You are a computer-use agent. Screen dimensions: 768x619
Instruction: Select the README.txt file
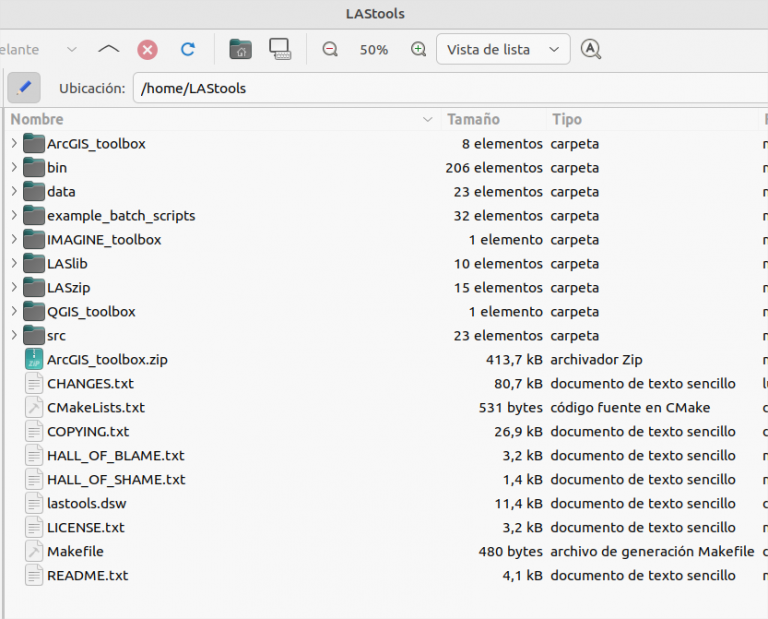coord(87,576)
